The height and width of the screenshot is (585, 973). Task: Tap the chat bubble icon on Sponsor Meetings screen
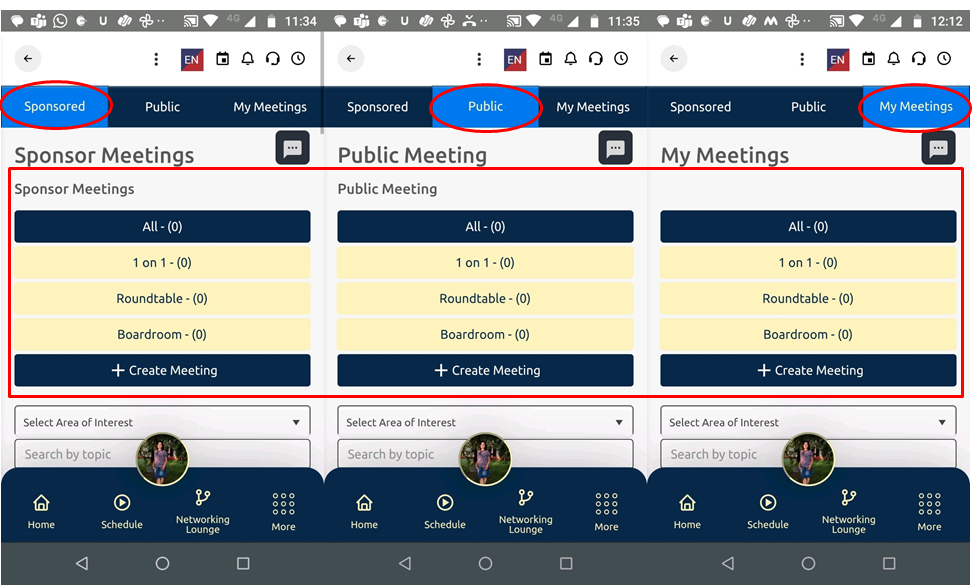tap(292, 148)
